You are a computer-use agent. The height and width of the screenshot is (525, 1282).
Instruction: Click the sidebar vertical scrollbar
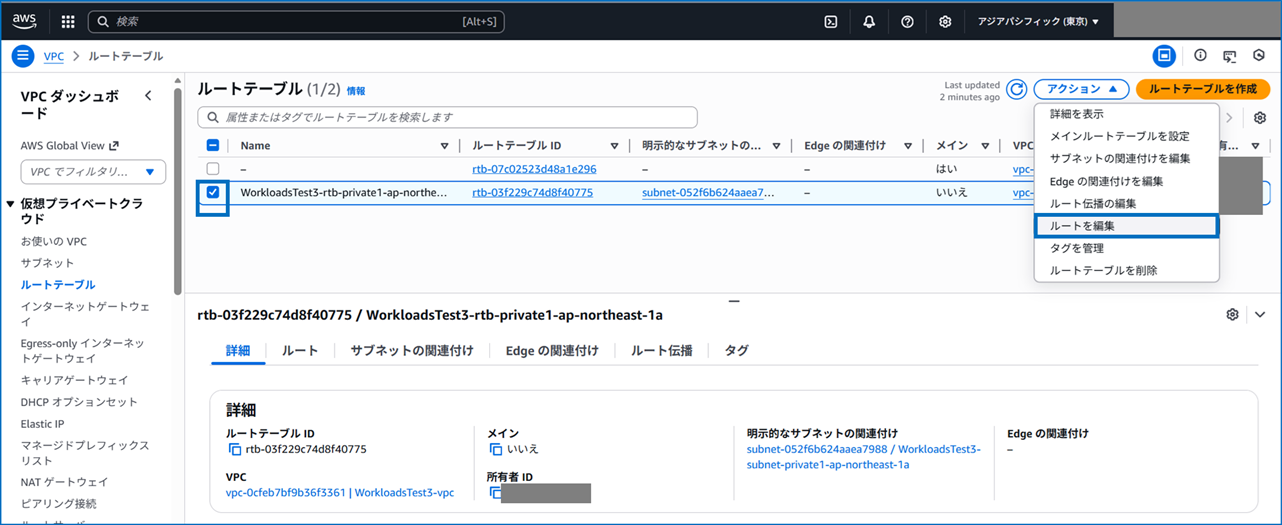click(x=178, y=190)
